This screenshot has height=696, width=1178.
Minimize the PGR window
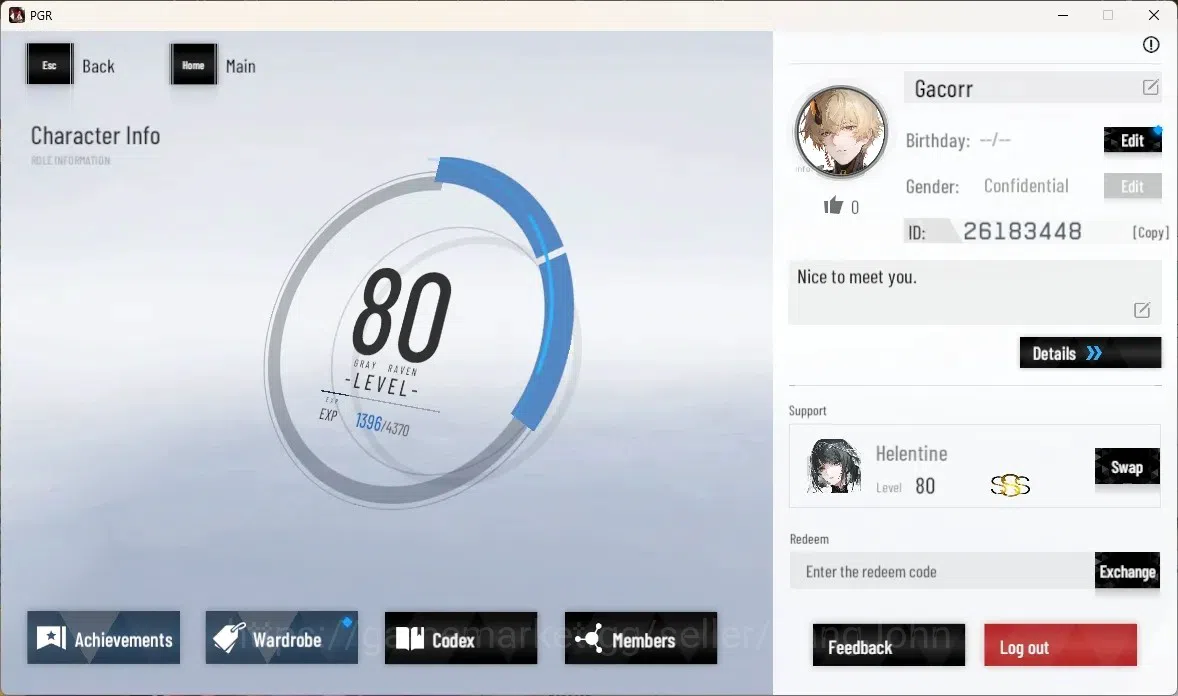(x=1063, y=15)
